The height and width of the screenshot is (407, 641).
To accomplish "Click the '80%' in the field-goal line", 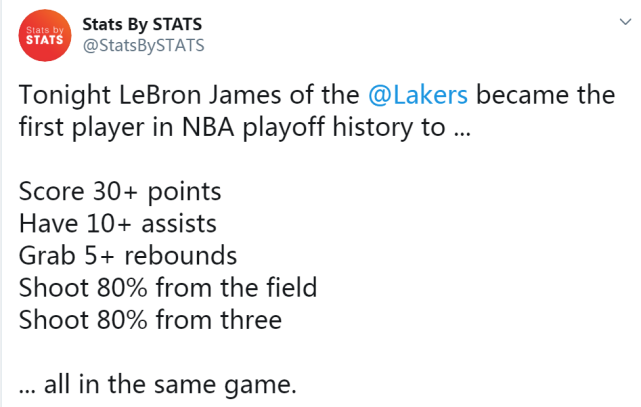I will (122, 288).
